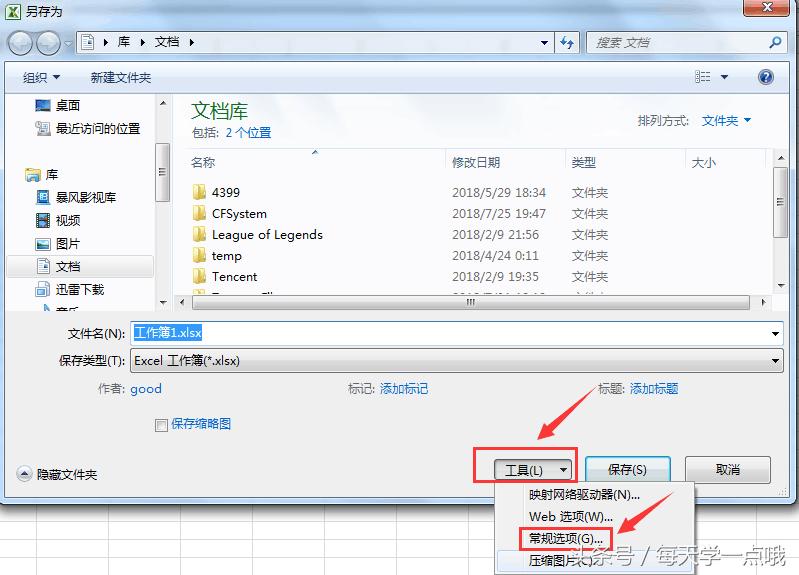This screenshot has height=575, width=799.
Task: Expand the address bar history dropdown
Action: click(x=544, y=42)
